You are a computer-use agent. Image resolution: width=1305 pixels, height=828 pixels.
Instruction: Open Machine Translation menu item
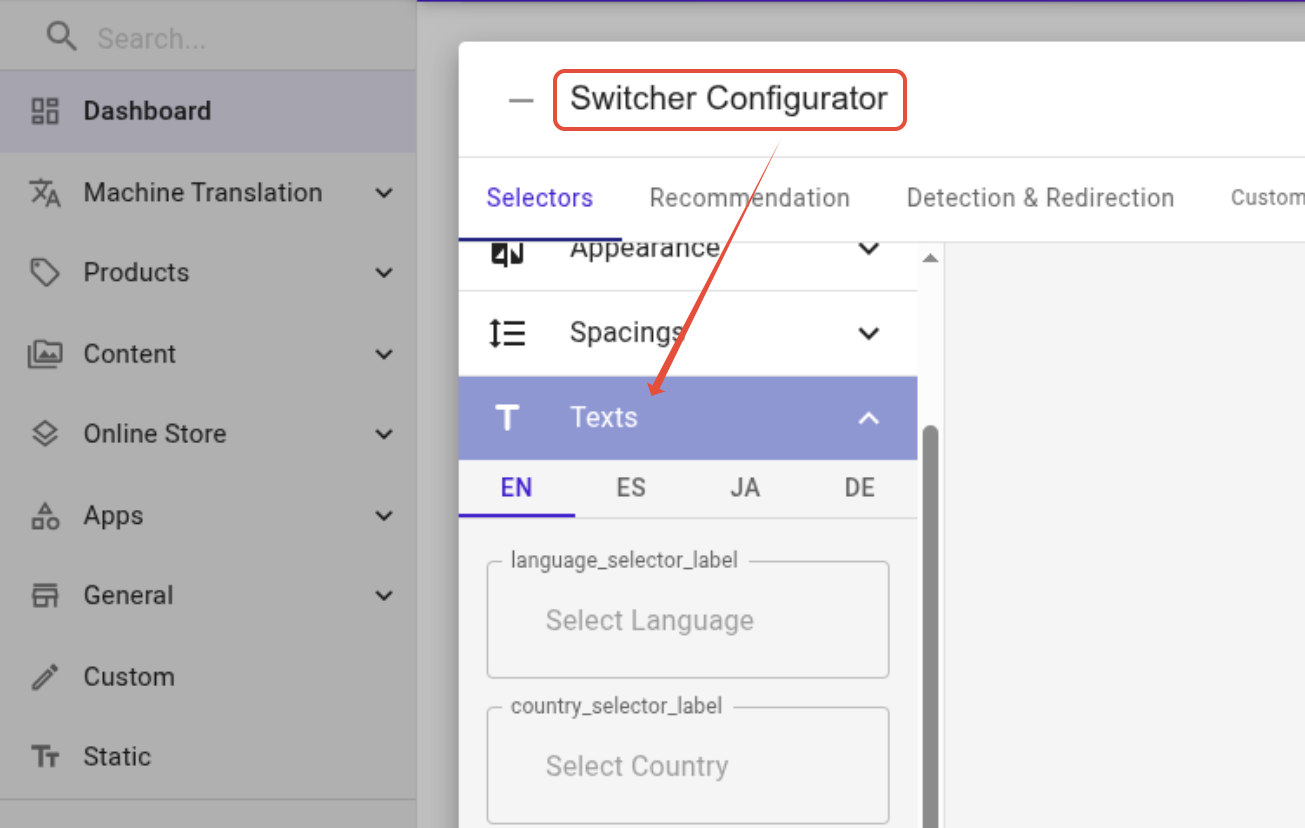coord(203,192)
